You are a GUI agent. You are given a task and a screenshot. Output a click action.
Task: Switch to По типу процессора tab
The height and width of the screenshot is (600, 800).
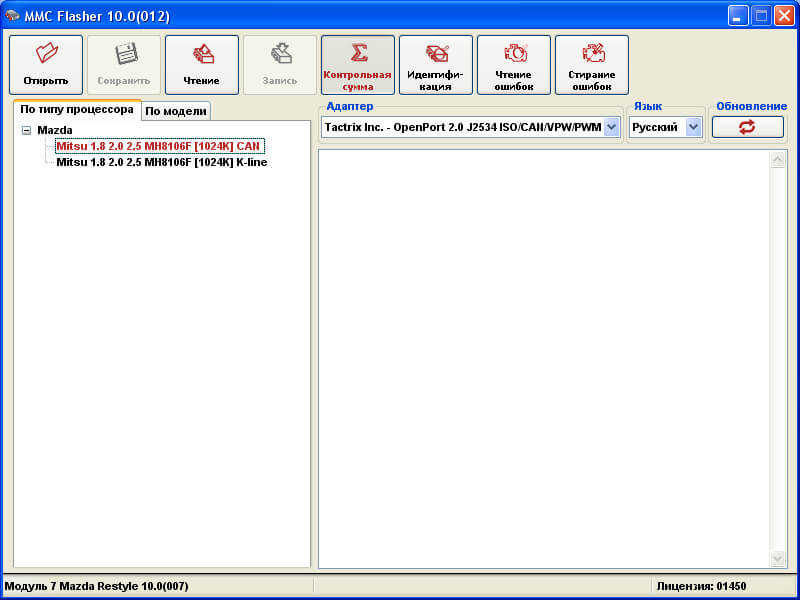(x=77, y=110)
